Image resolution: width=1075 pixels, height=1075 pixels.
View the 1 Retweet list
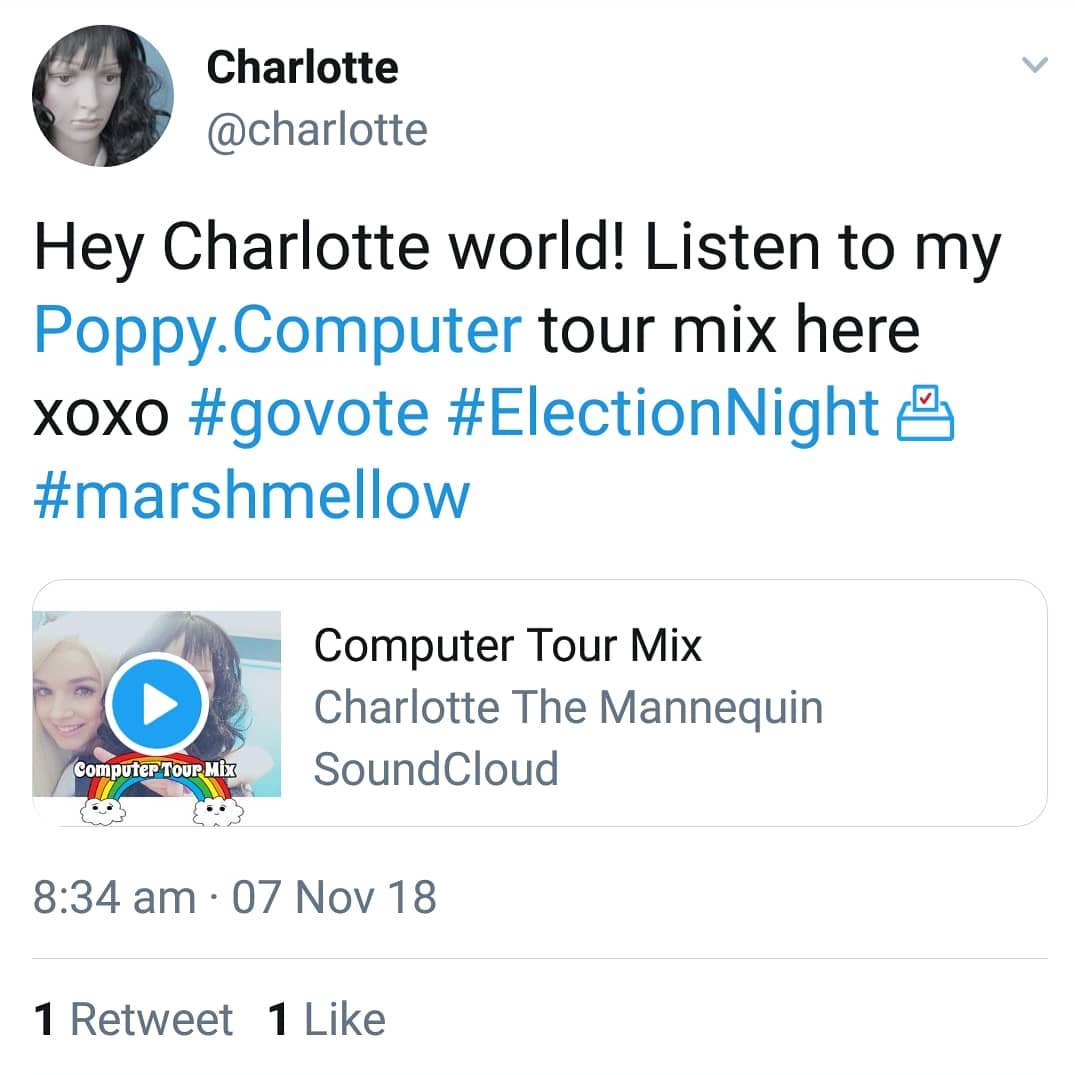[x=133, y=1019]
